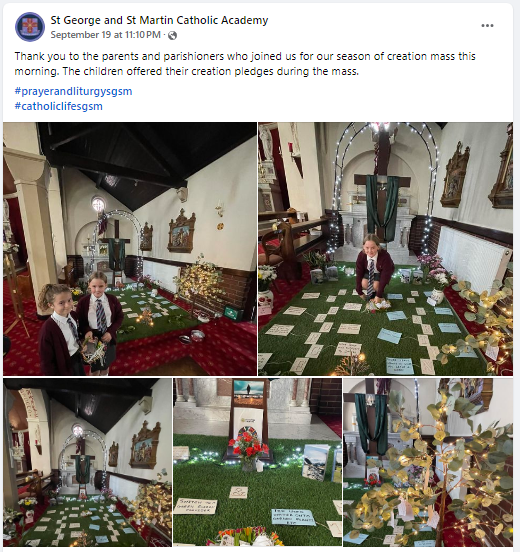Open bottom-left chapel aisle photo

tap(87, 462)
